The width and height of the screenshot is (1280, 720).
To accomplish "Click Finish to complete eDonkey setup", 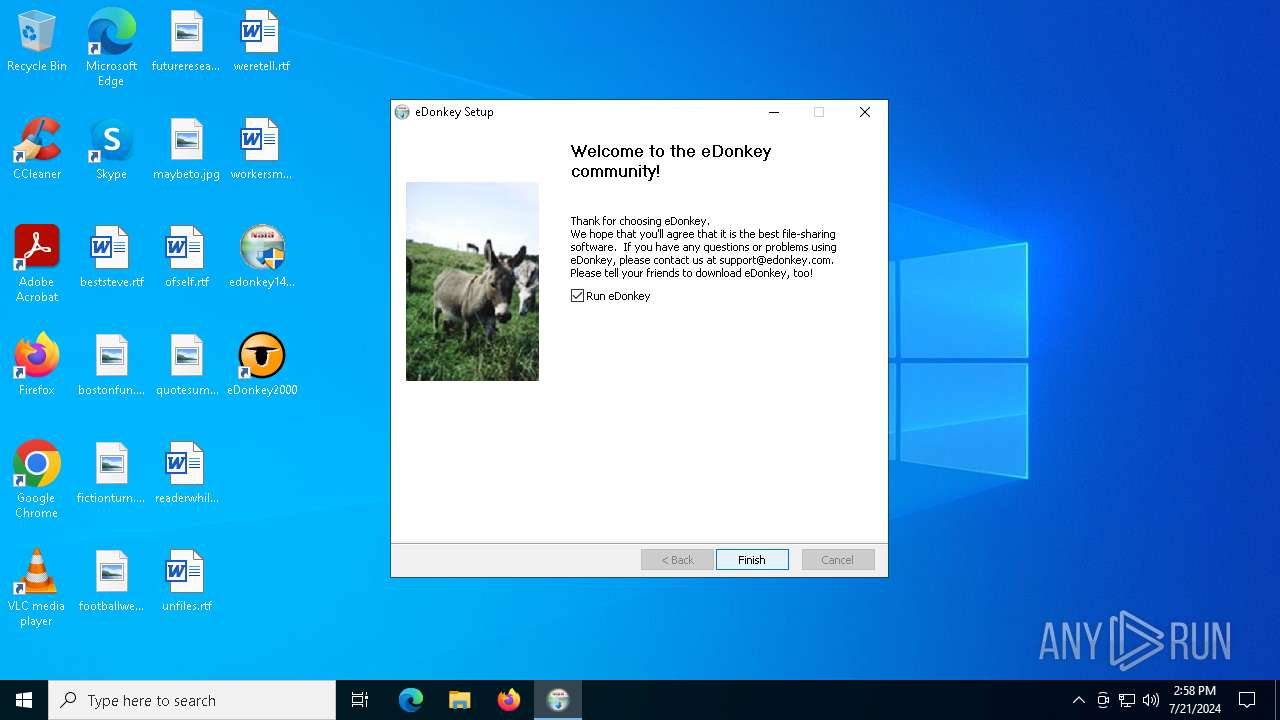I will (x=752, y=560).
